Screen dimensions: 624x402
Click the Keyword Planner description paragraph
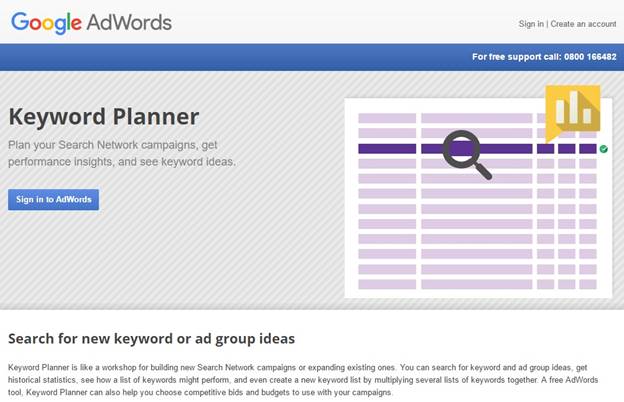(303, 380)
